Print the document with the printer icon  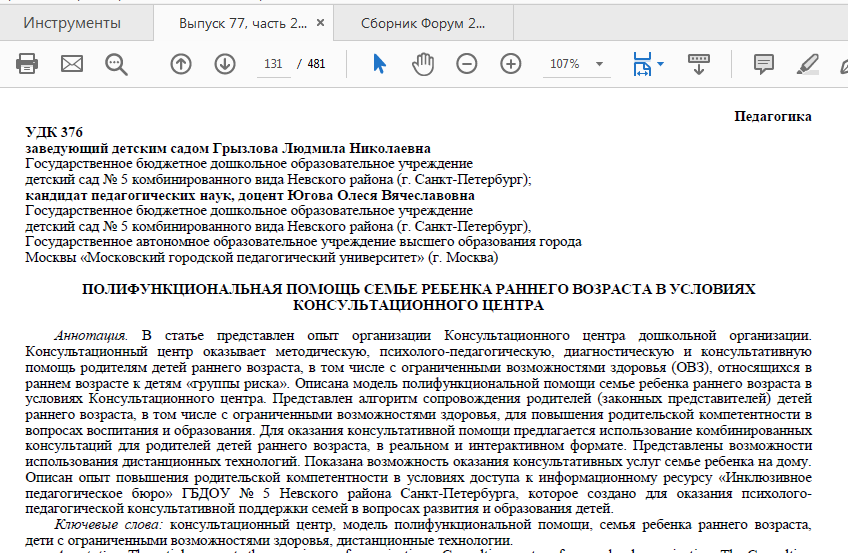26,64
